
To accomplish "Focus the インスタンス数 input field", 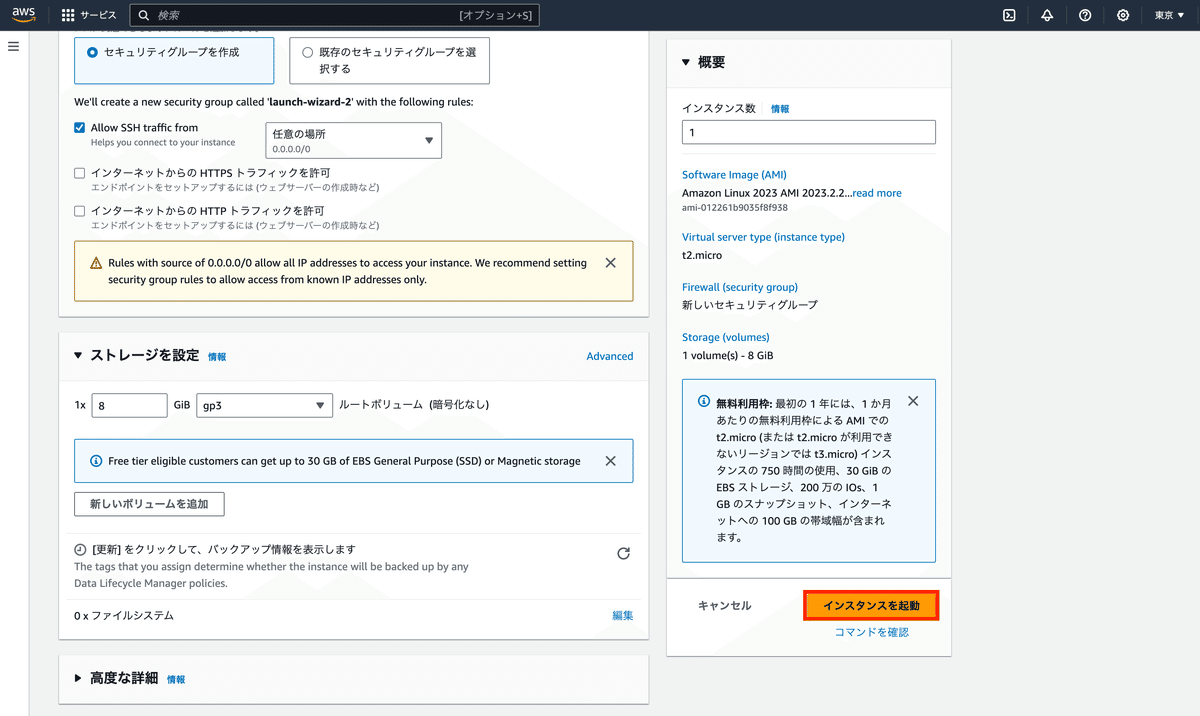I will 809,132.
